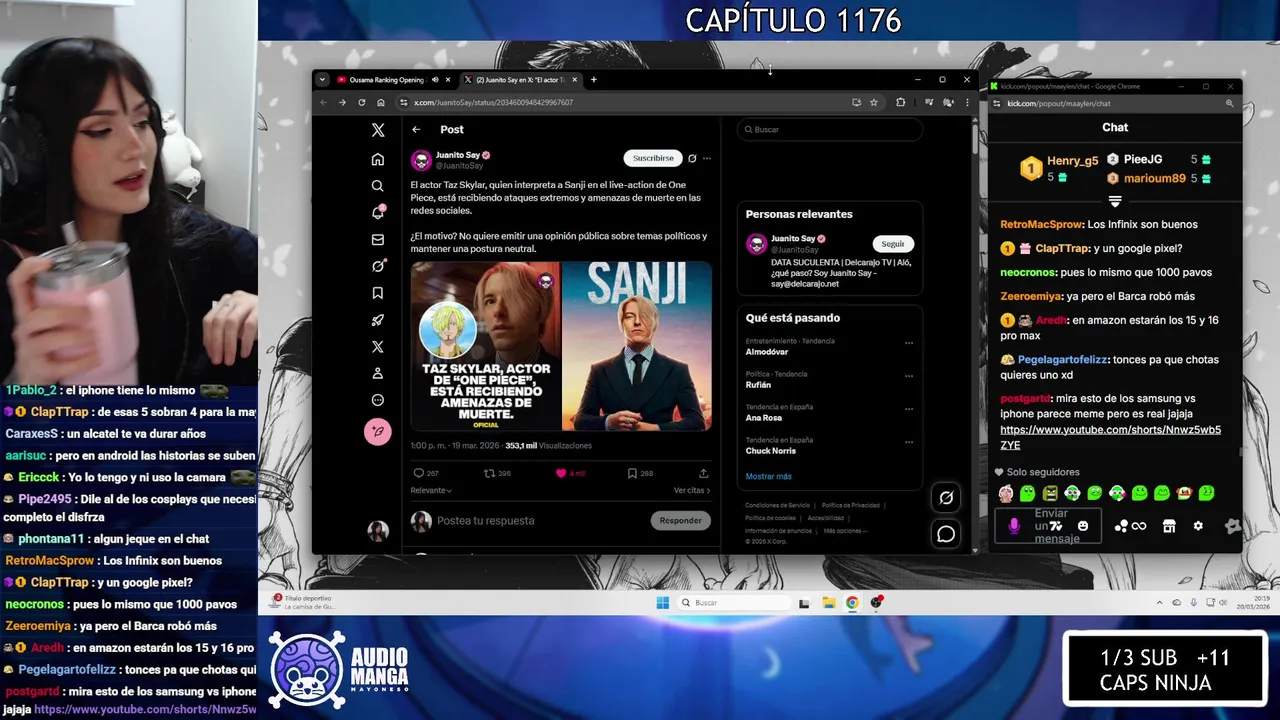Follow Juanito Say with the Seguir button
The image size is (1280, 720).
click(x=893, y=244)
